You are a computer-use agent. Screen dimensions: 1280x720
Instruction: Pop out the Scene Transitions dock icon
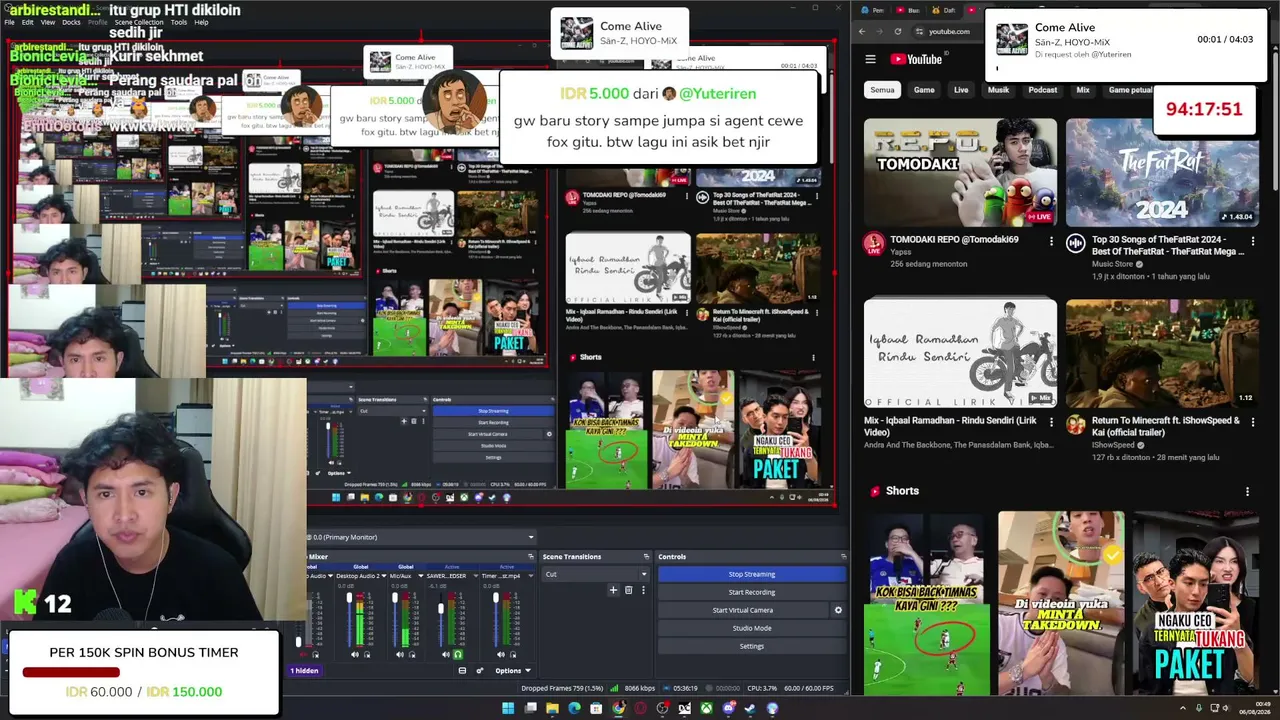click(x=646, y=556)
